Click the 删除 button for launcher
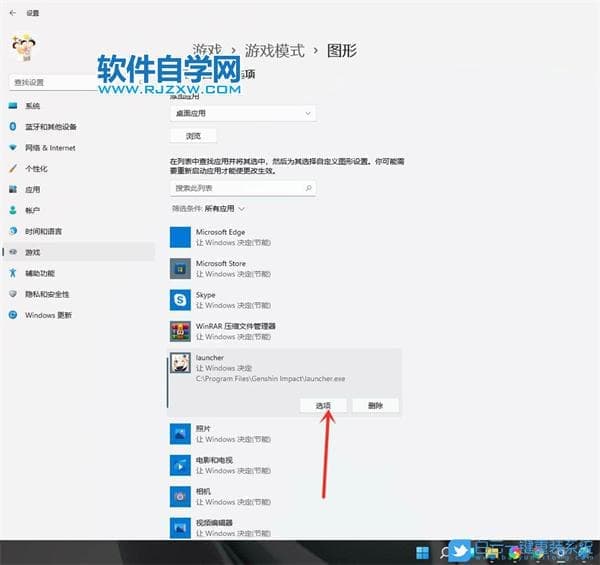The image size is (600, 565). pyautogui.click(x=375, y=405)
